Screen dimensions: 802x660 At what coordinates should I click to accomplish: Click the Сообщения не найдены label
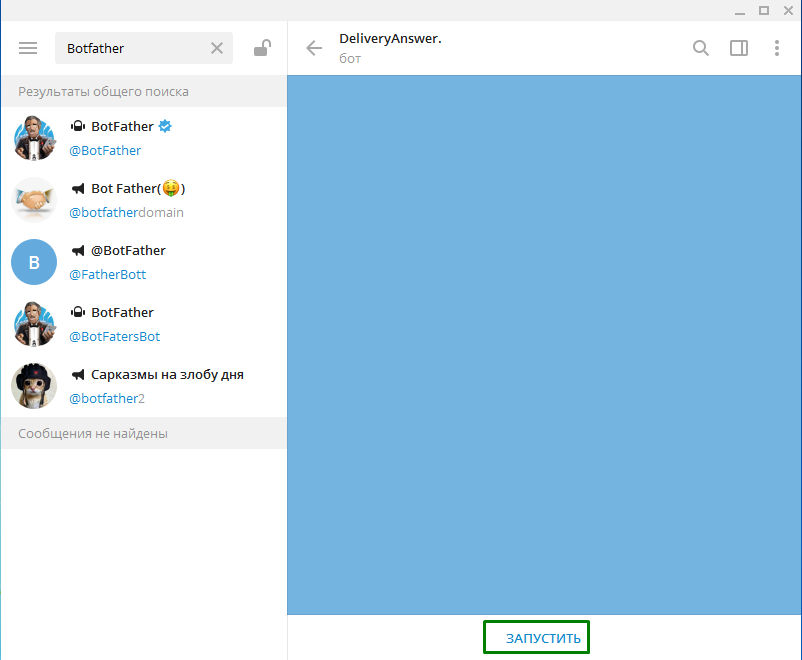coord(93,433)
